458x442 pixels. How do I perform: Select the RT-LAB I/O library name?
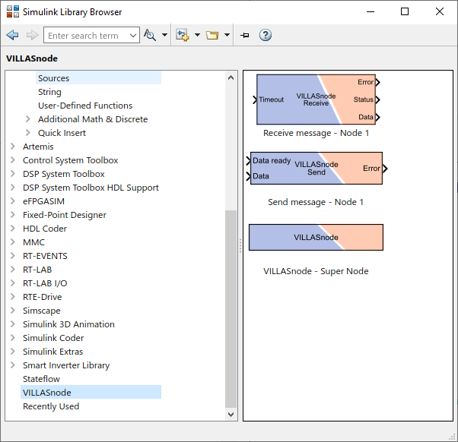tap(45, 283)
